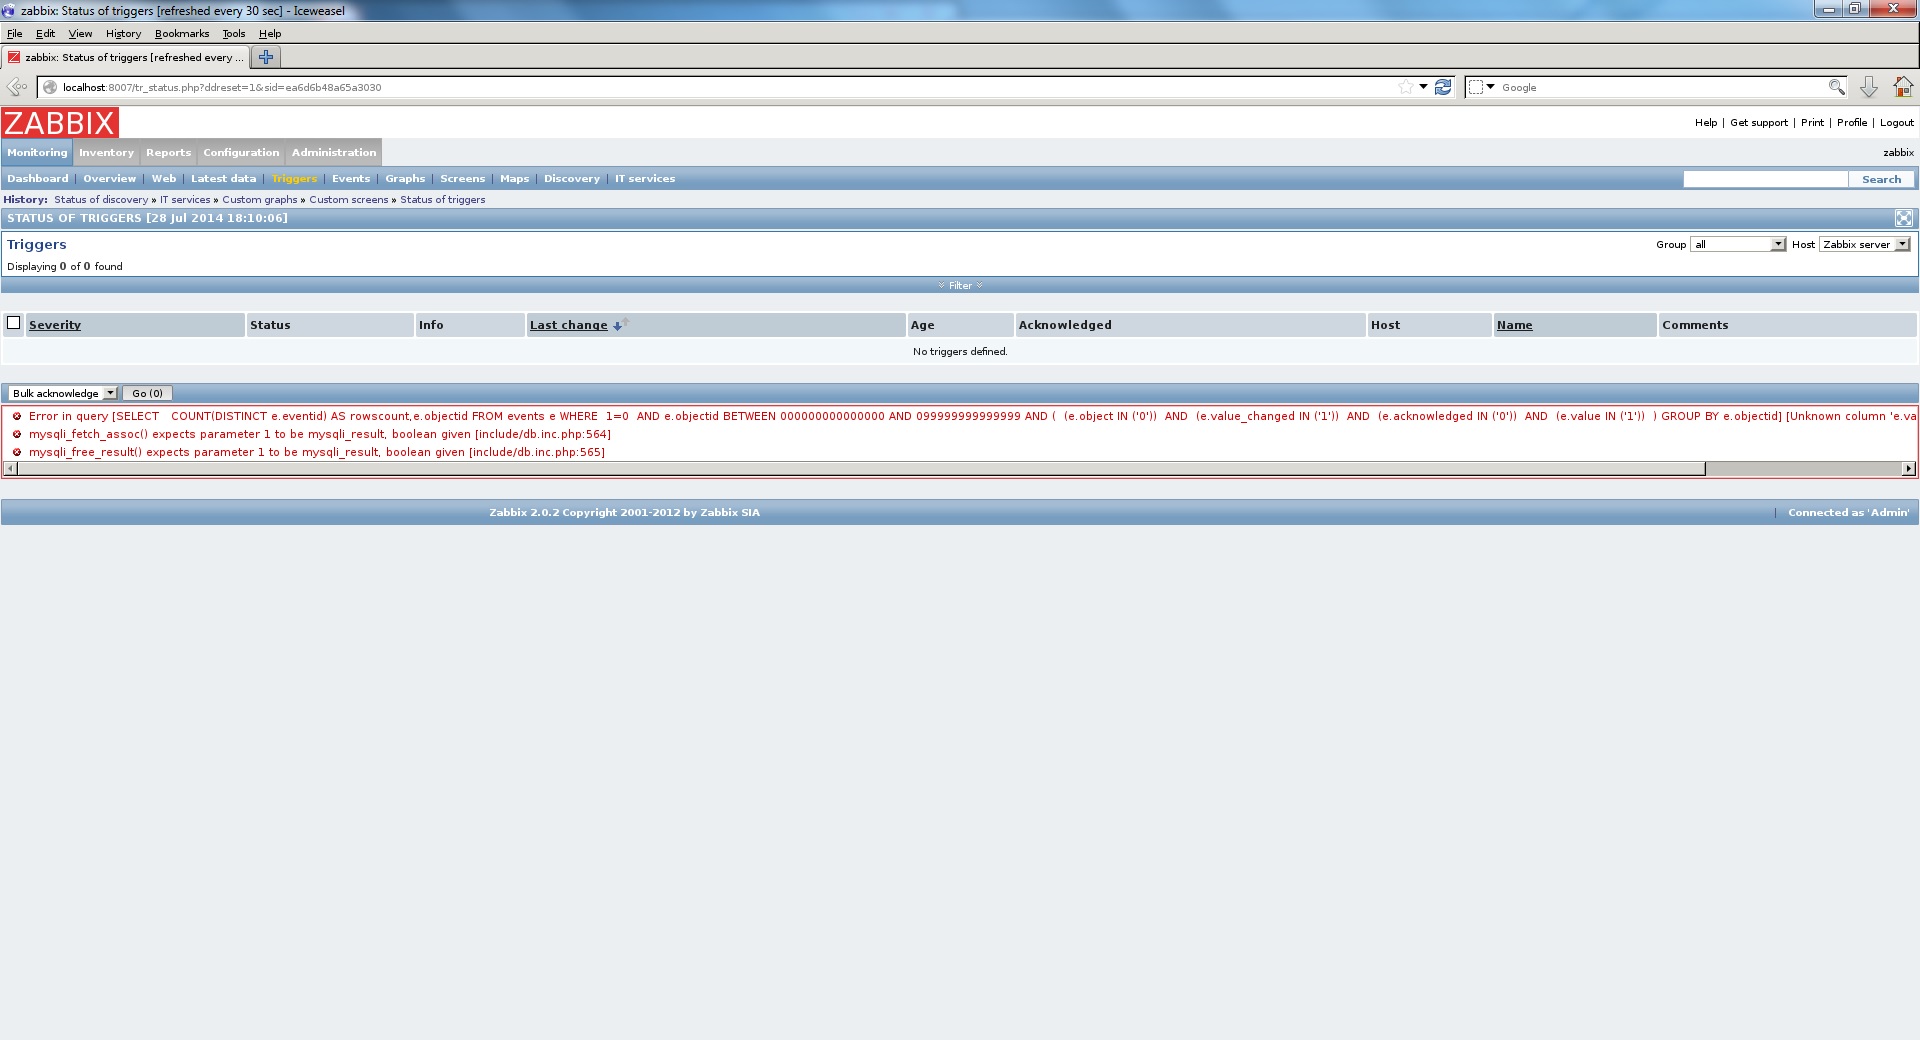The image size is (1920, 1040).
Task: Sort table by Name header
Action: tap(1515, 325)
